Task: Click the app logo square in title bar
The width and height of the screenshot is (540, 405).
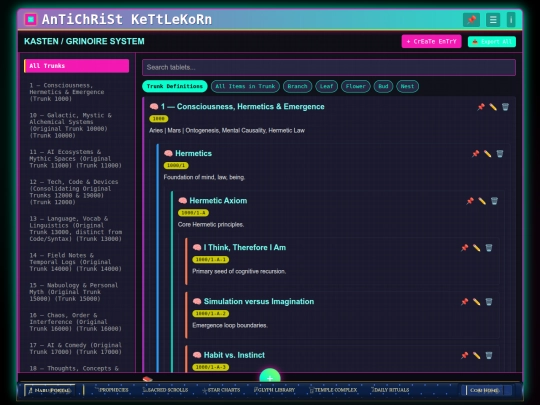Action: pos(31,19)
